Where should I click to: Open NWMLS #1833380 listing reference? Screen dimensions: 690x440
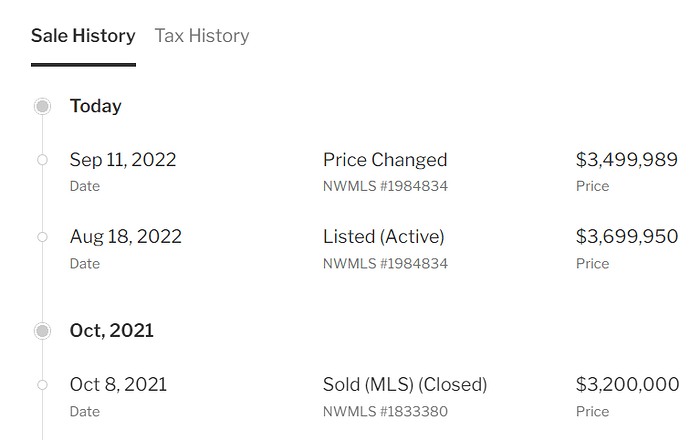coord(385,411)
